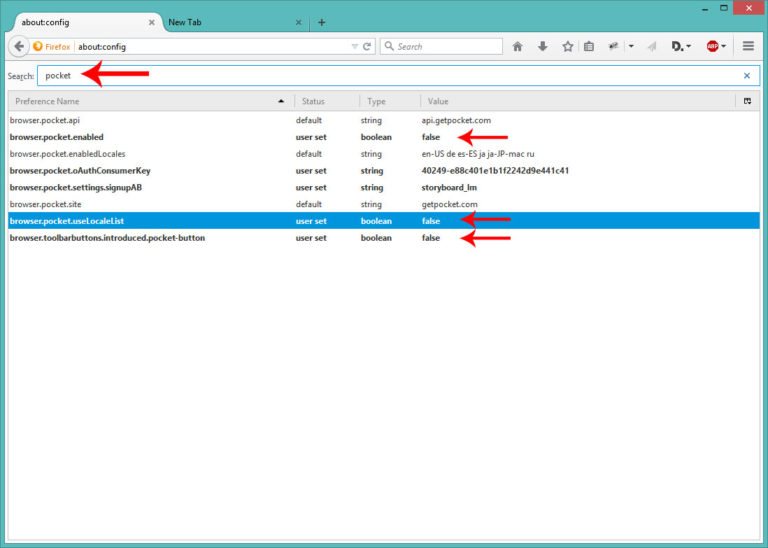Show bookmarks list icon
The image size is (768, 548).
(x=589, y=47)
